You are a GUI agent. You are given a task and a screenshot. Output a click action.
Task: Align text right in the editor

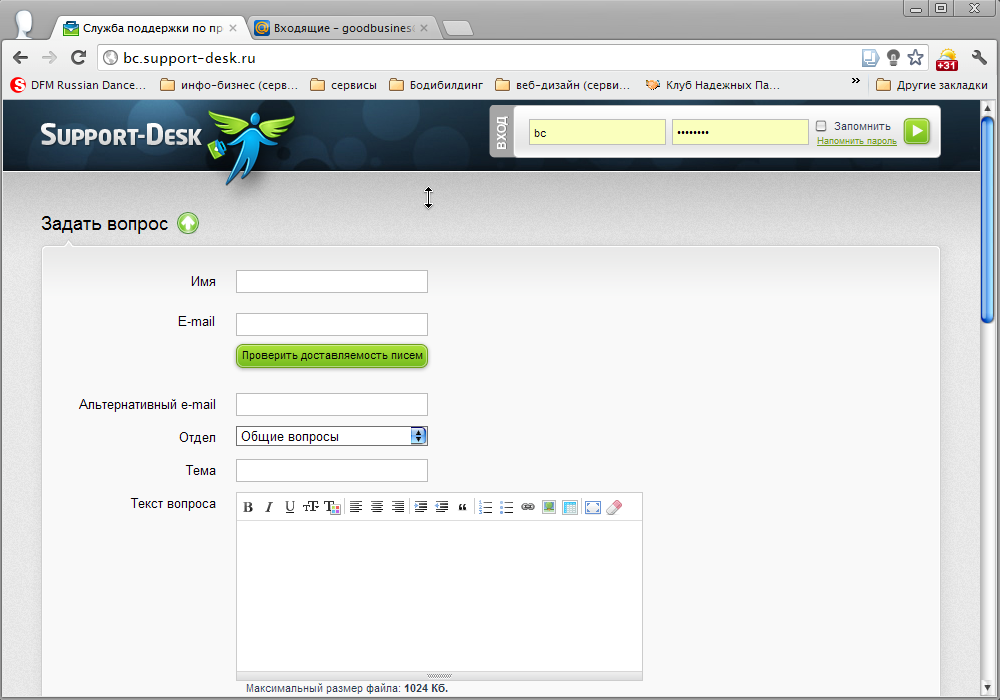pyautogui.click(x=398, y=507)
